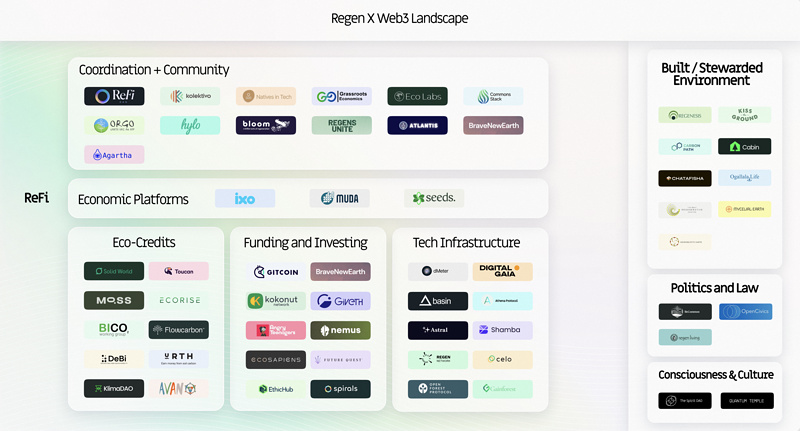Open the Agartha logo badge

(114, 155)
